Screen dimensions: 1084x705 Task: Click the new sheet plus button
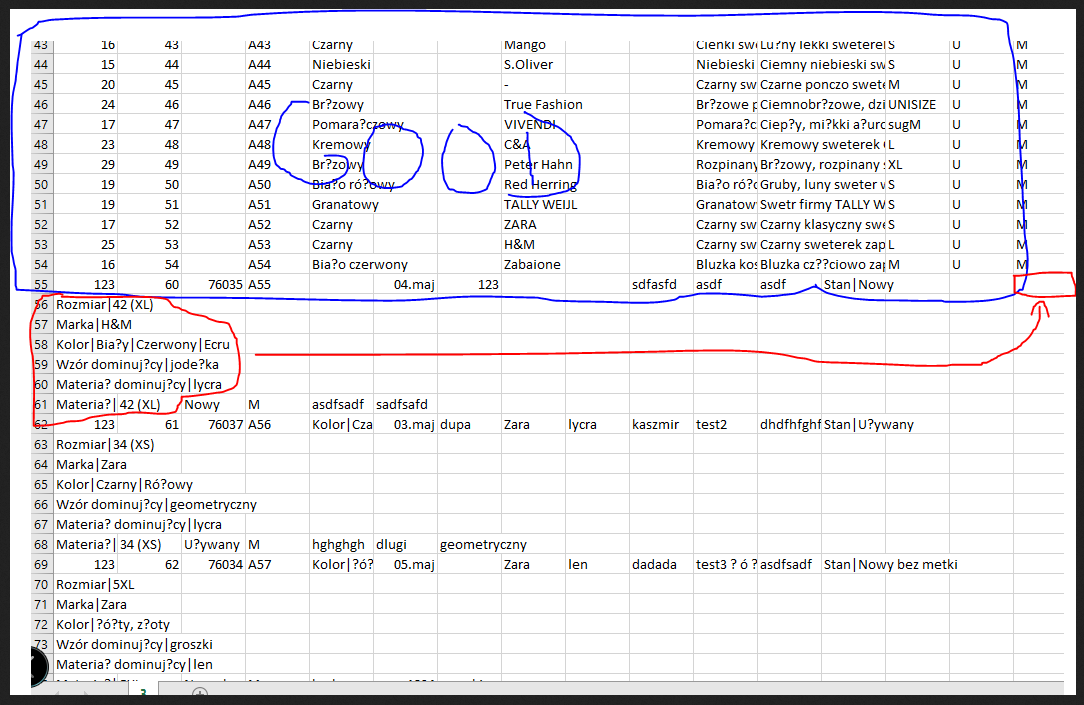199,693
